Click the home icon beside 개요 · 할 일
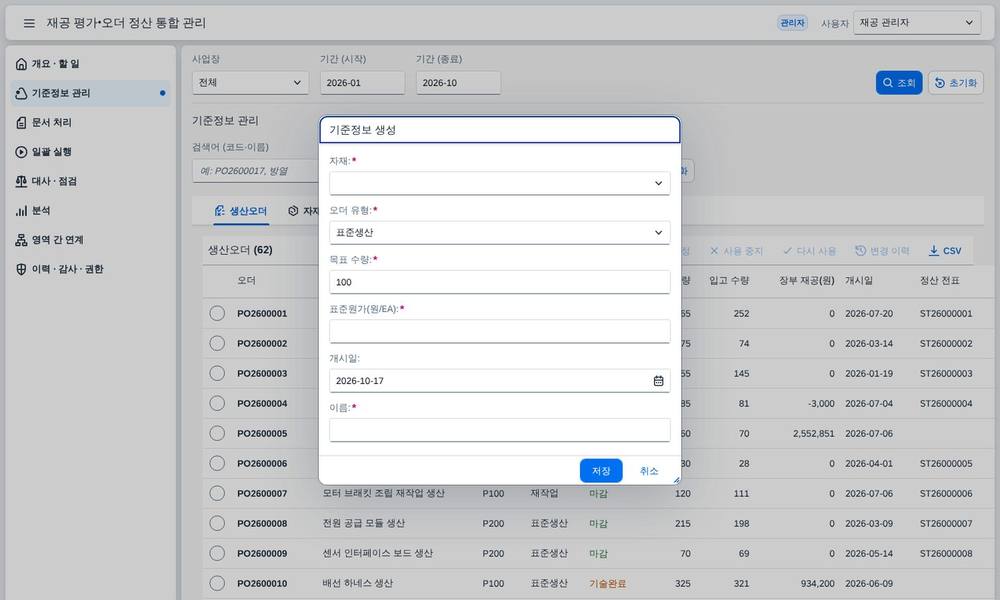The height and width of the screenshot is (600, 1000). pyautogui.click(x=21, y=64)
